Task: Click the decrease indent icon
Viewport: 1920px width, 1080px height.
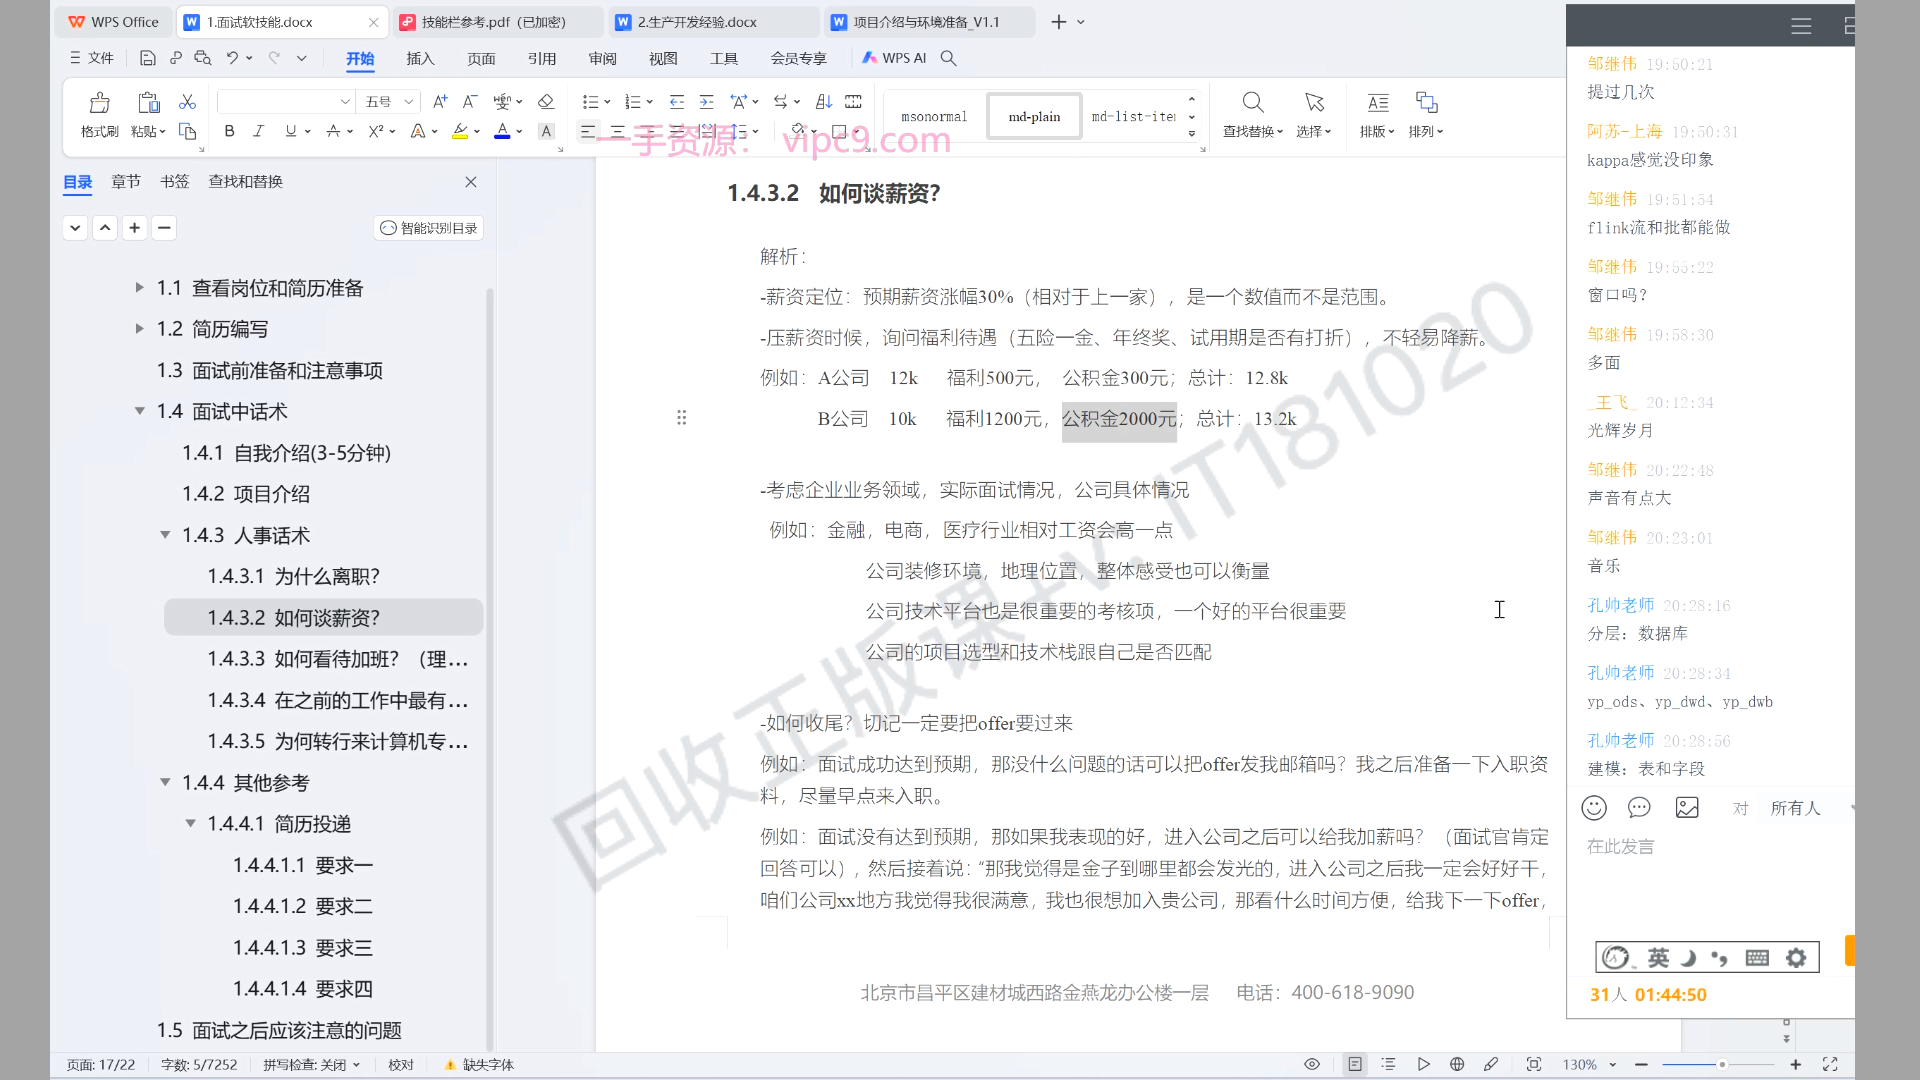Action: point(677,102)
